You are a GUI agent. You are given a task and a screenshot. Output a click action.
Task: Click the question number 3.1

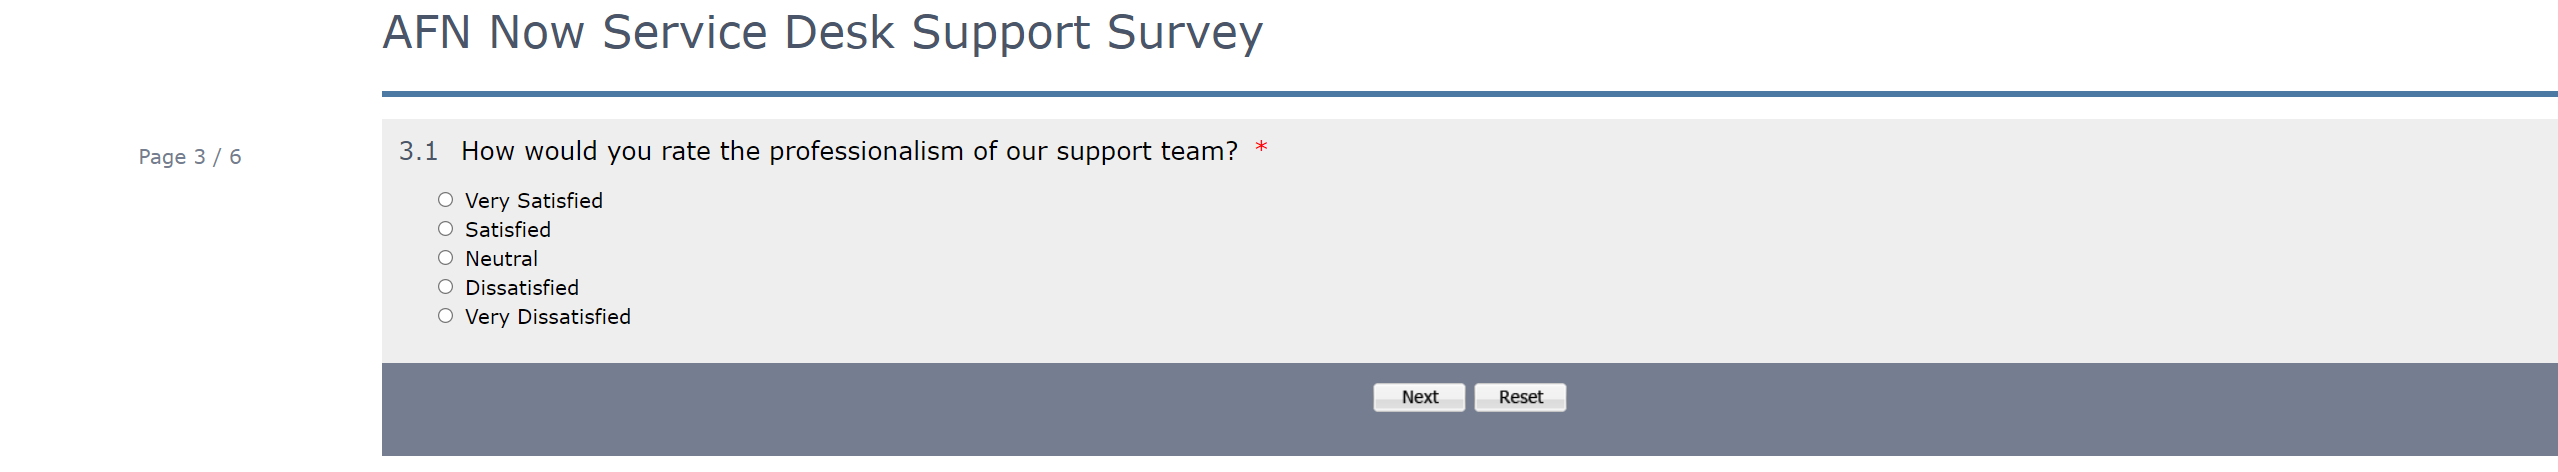tap(418, 151)
